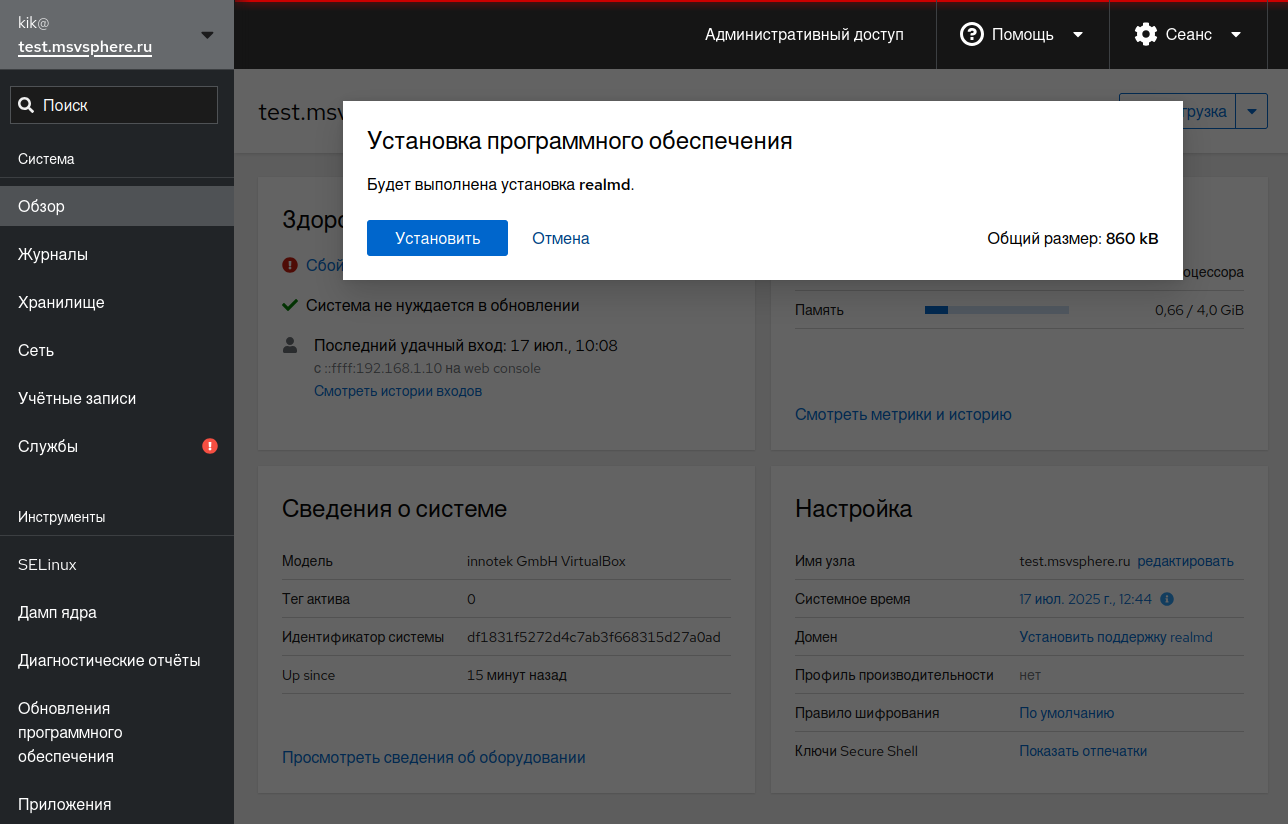This screenshot has height=824, width=1288.
Task: Click the green checkmark update status icon
Action: point(290,305)
